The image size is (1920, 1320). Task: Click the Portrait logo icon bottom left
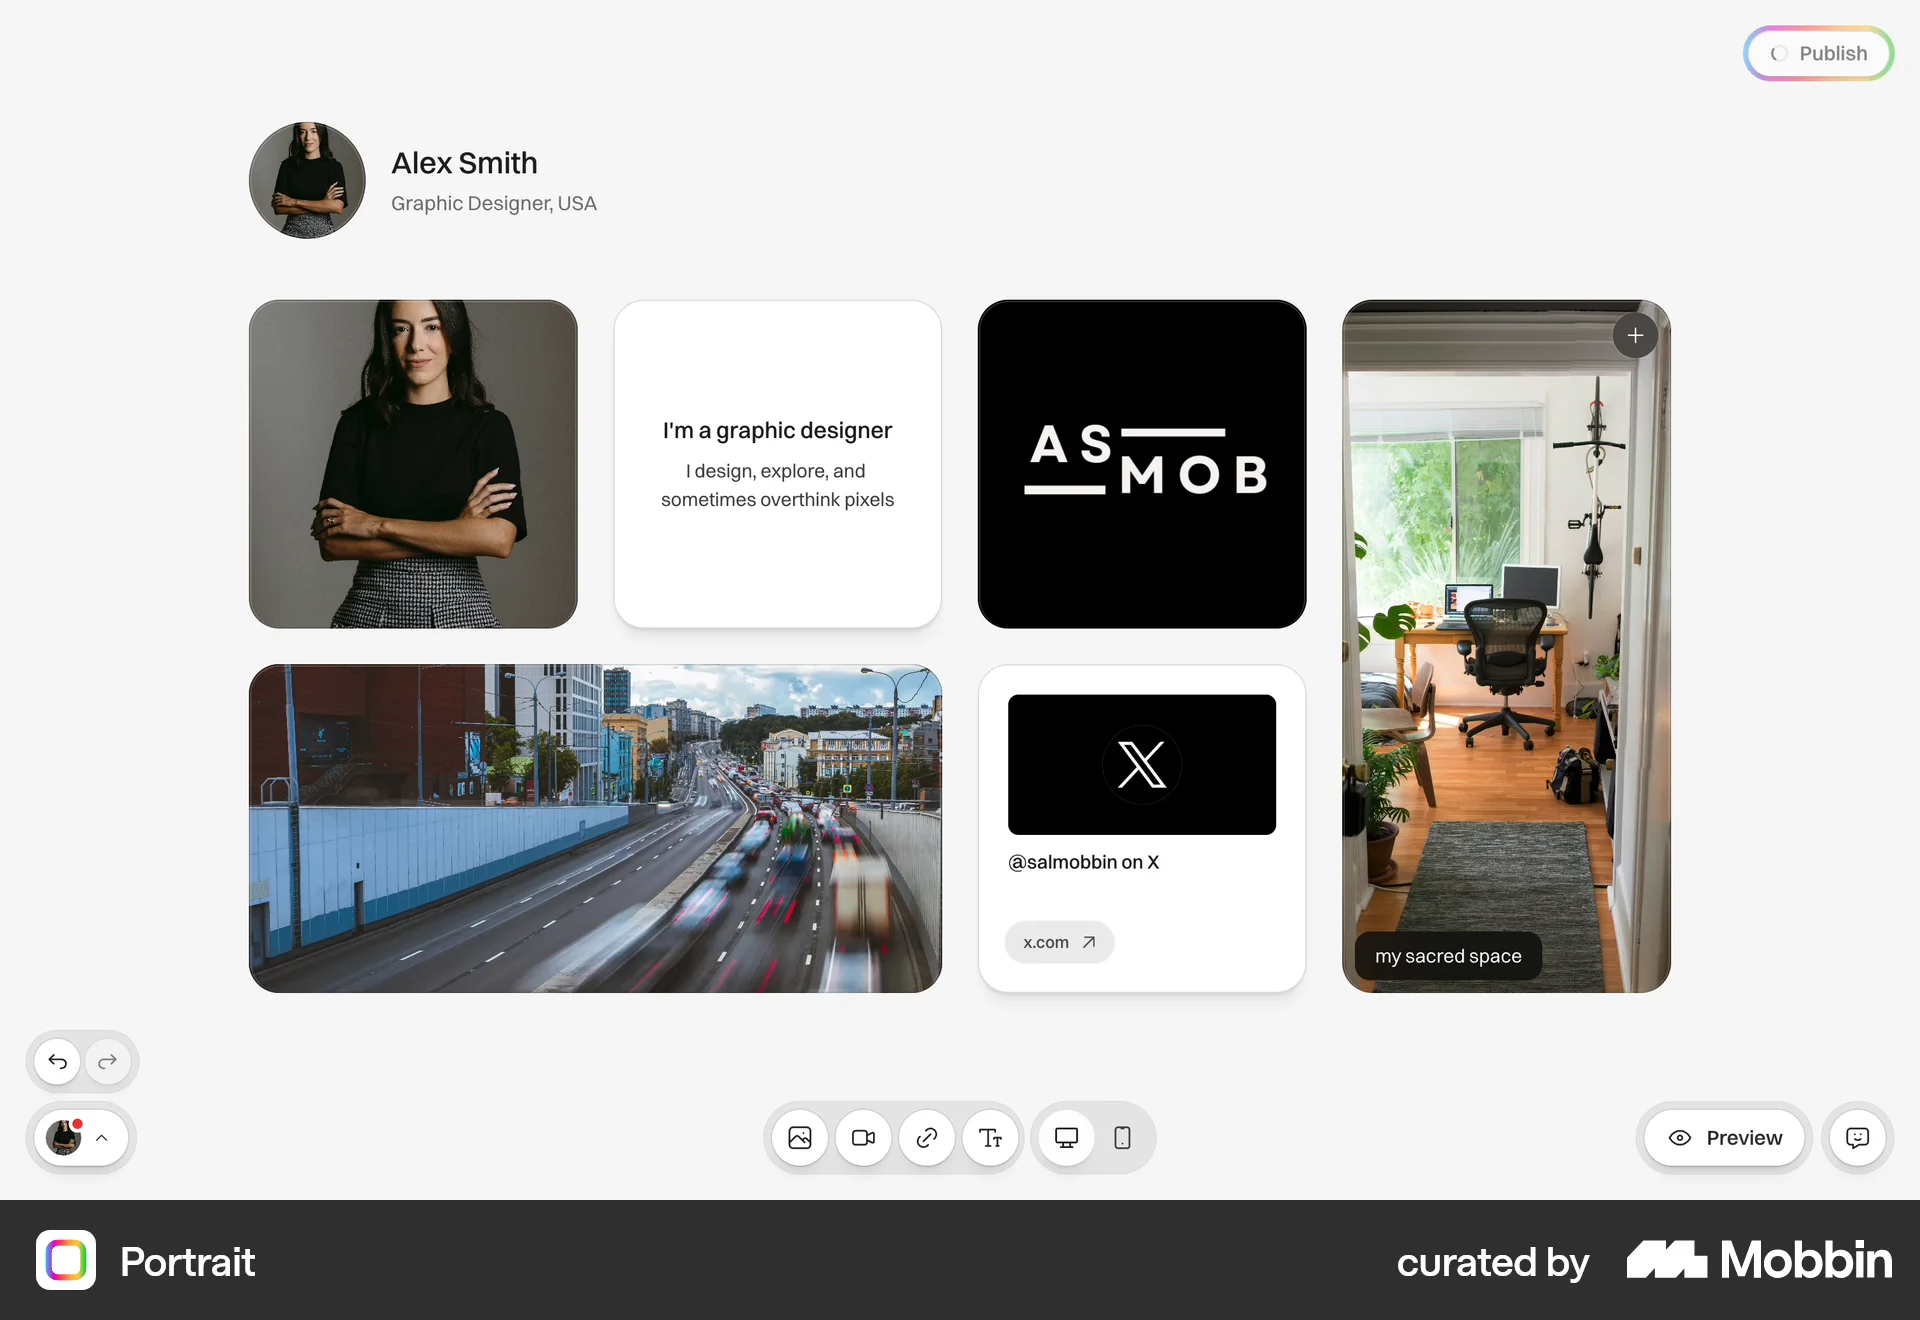pos(65,1261)
